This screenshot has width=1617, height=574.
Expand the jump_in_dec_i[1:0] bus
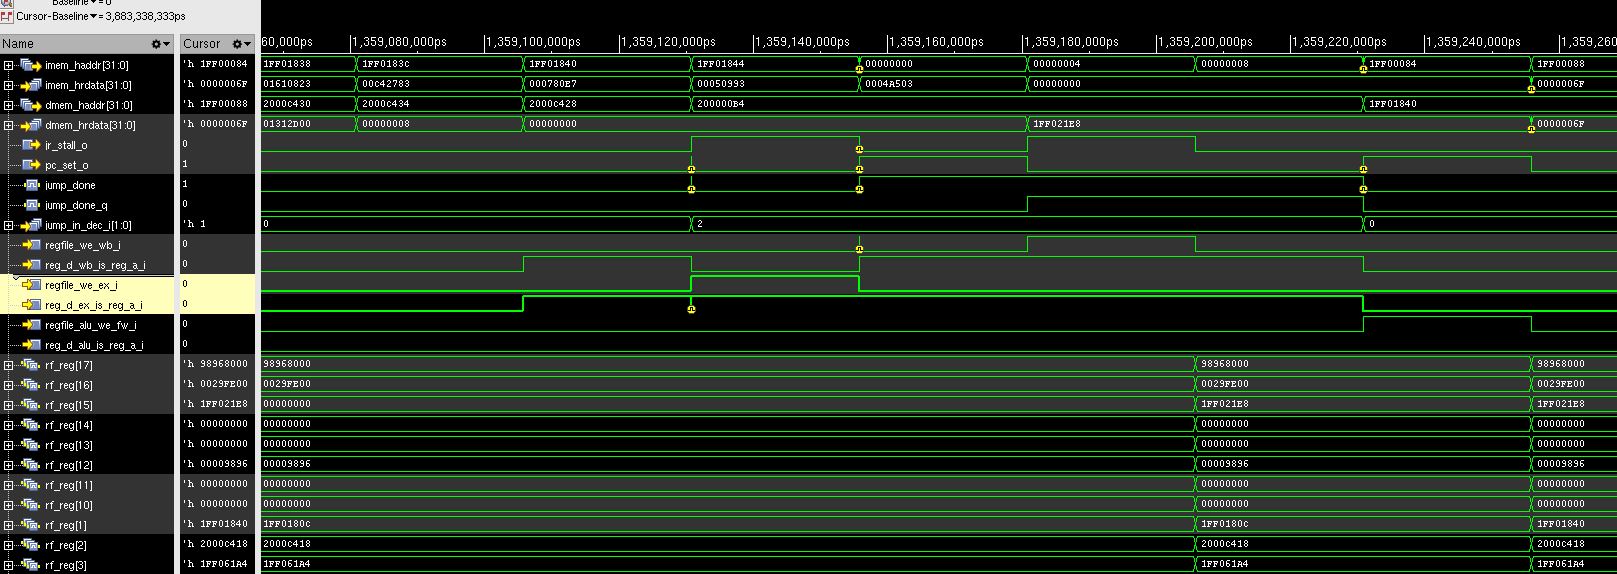pyautogui.click(x=9, y=225)
